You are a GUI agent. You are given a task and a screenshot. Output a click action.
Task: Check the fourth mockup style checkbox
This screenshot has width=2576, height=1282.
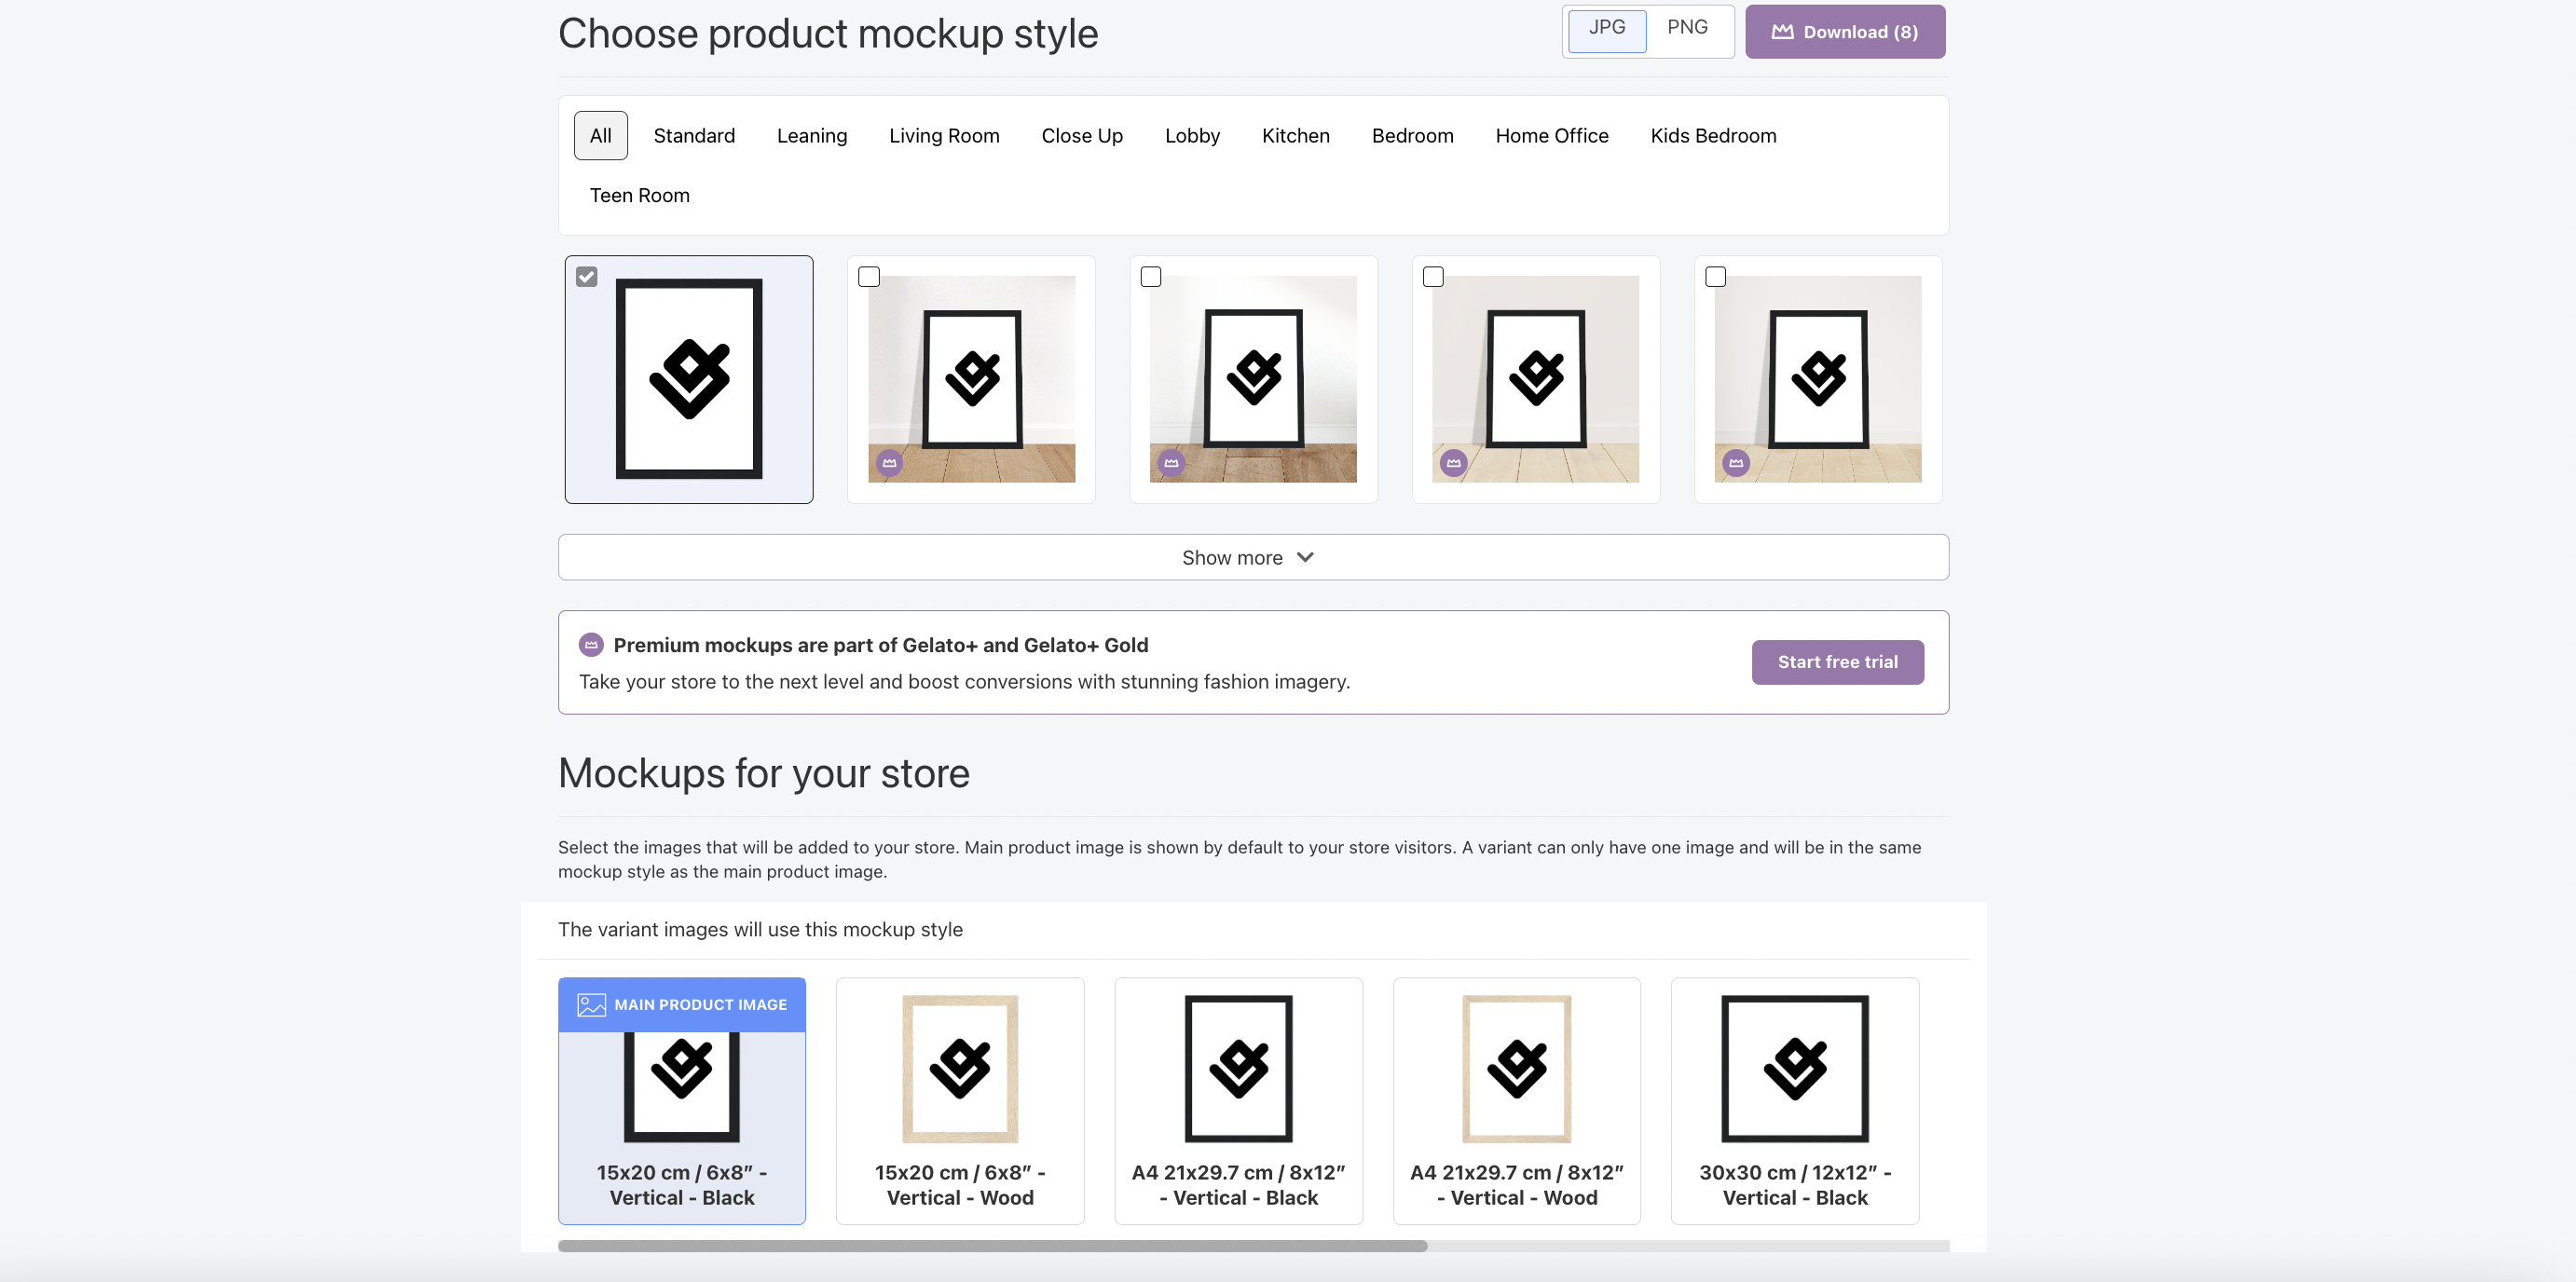pyautogui.click(x=1433, y=277)
